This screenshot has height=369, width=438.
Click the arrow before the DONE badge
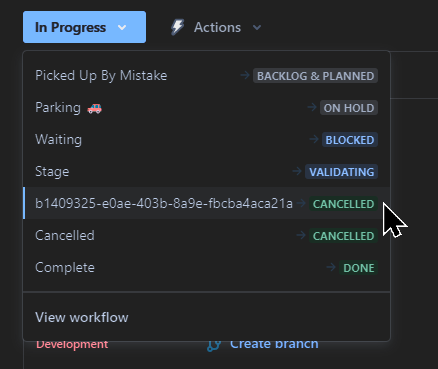point(331,267)
